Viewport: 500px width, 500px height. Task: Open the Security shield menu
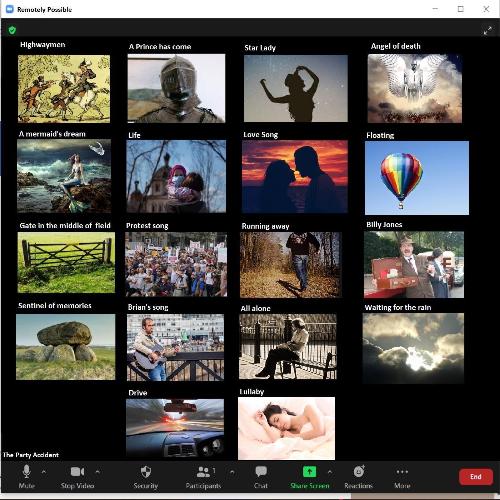pos(146,477)
